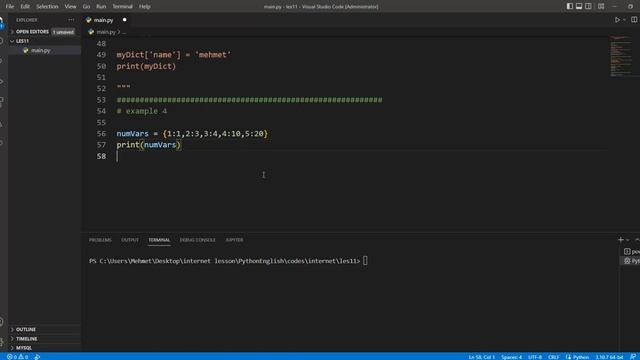Open the Run menu
This screenshot has width=640, height=360.
[101, 7]
